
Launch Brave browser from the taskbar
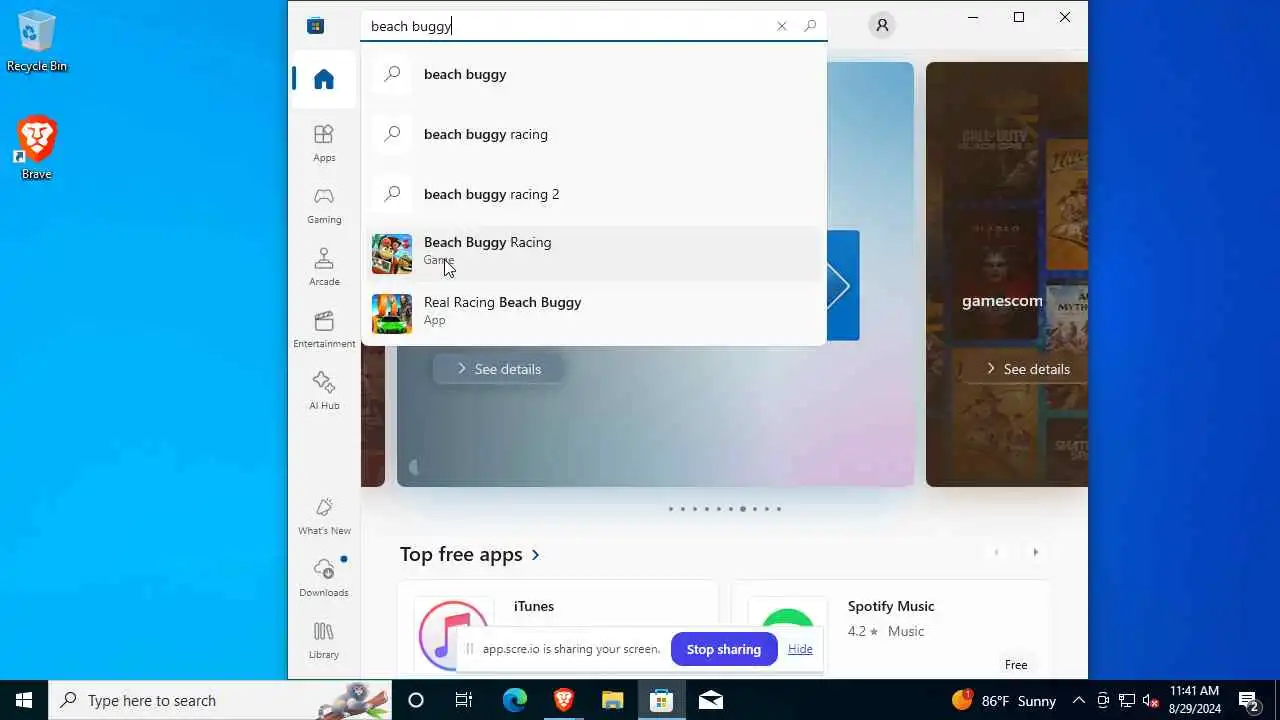[x=564, y=700]
